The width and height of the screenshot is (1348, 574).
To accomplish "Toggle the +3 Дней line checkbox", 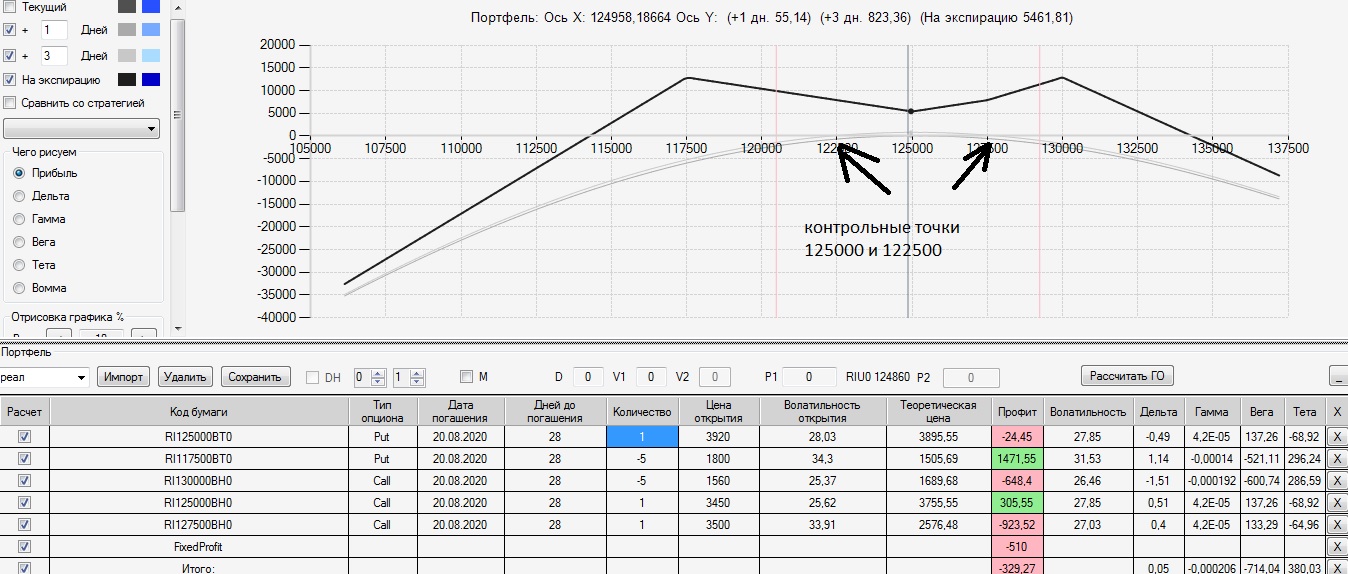I will (x=10, y=55).
